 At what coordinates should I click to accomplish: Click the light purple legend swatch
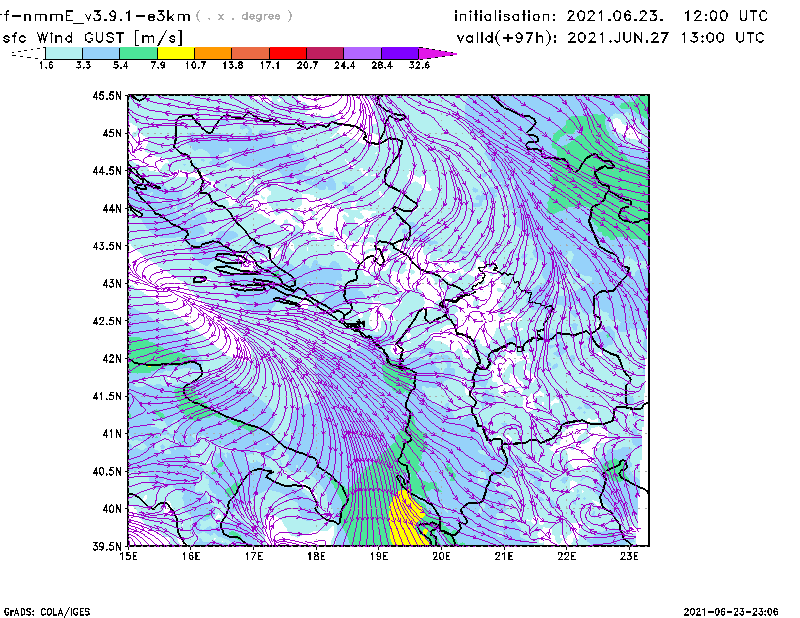(x=362, y=53)
